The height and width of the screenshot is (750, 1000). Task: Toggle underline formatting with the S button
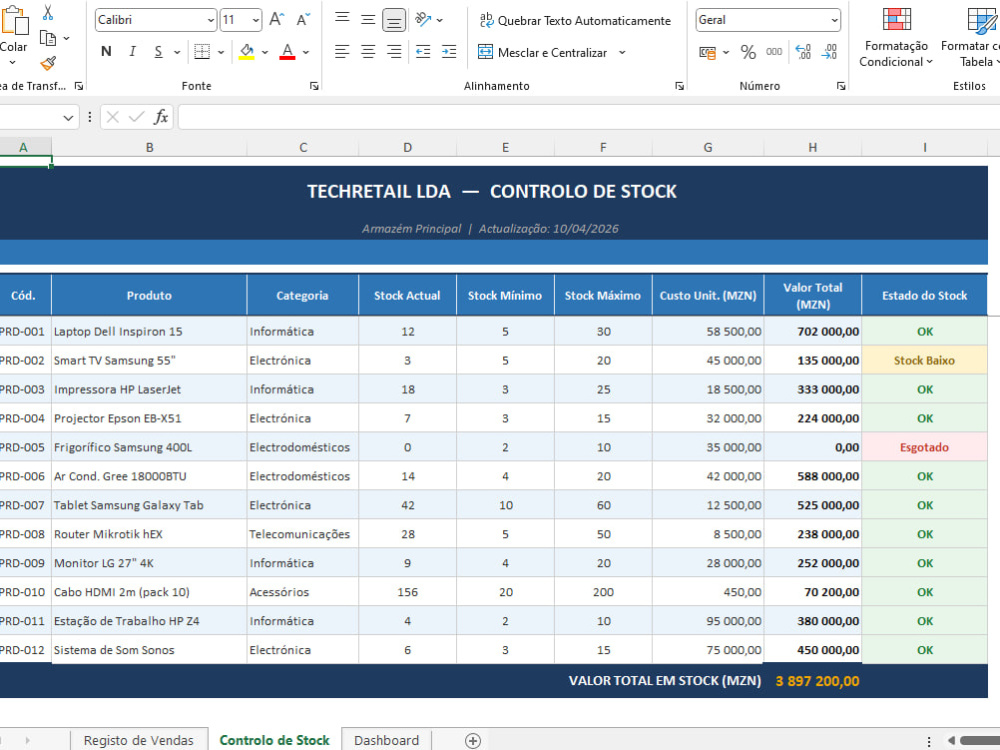[x=158, y=52]
